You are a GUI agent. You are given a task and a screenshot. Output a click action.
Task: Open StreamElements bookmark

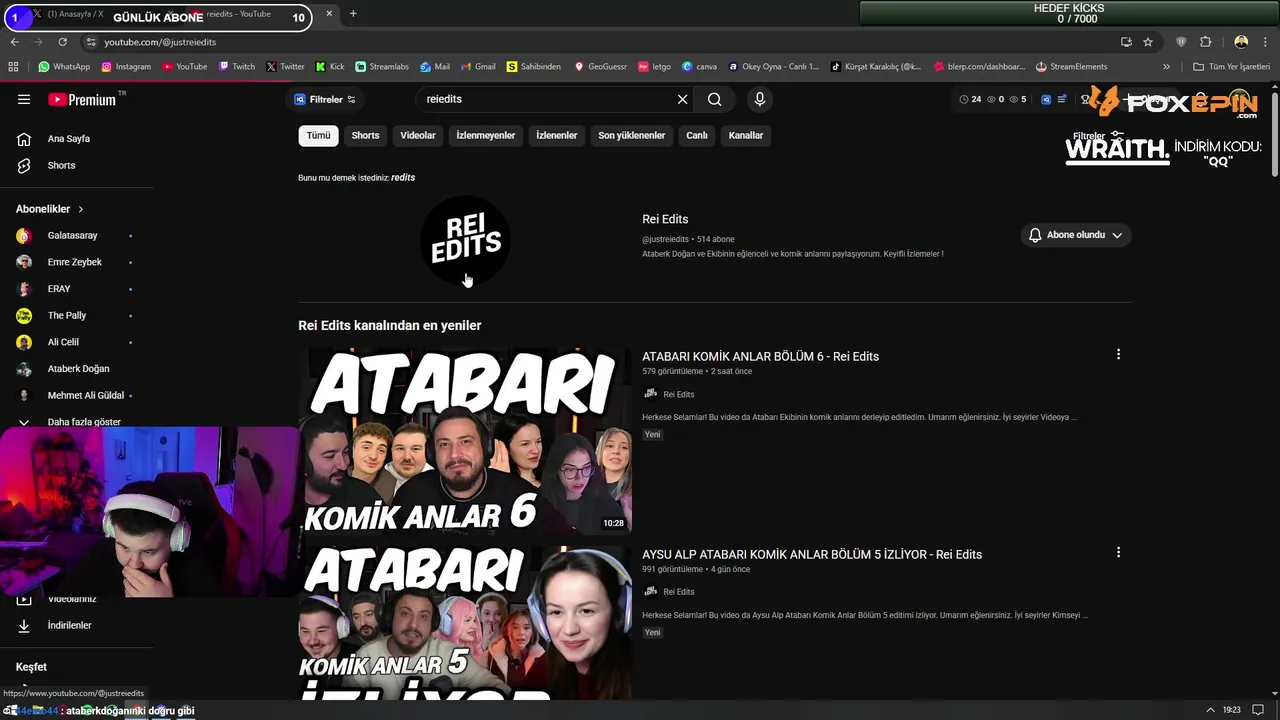coord(1071,67)
